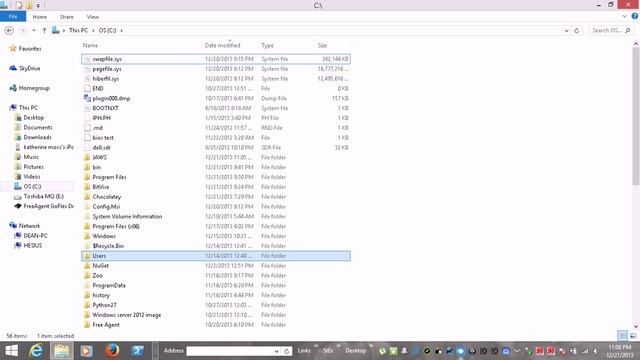Select the JAWS folder icon
The width and height of the screenshot is (640, 360).
[x=87, y=157]
